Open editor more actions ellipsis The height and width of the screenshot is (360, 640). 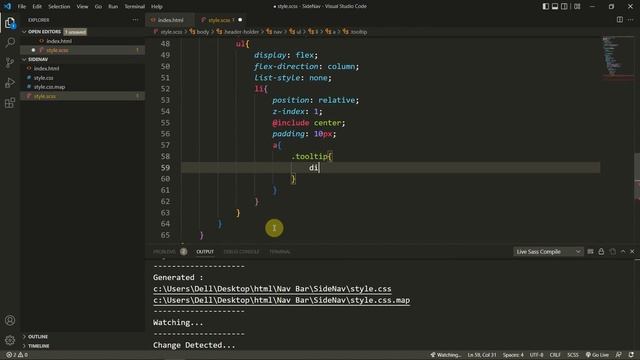click(x=631, y=20)
